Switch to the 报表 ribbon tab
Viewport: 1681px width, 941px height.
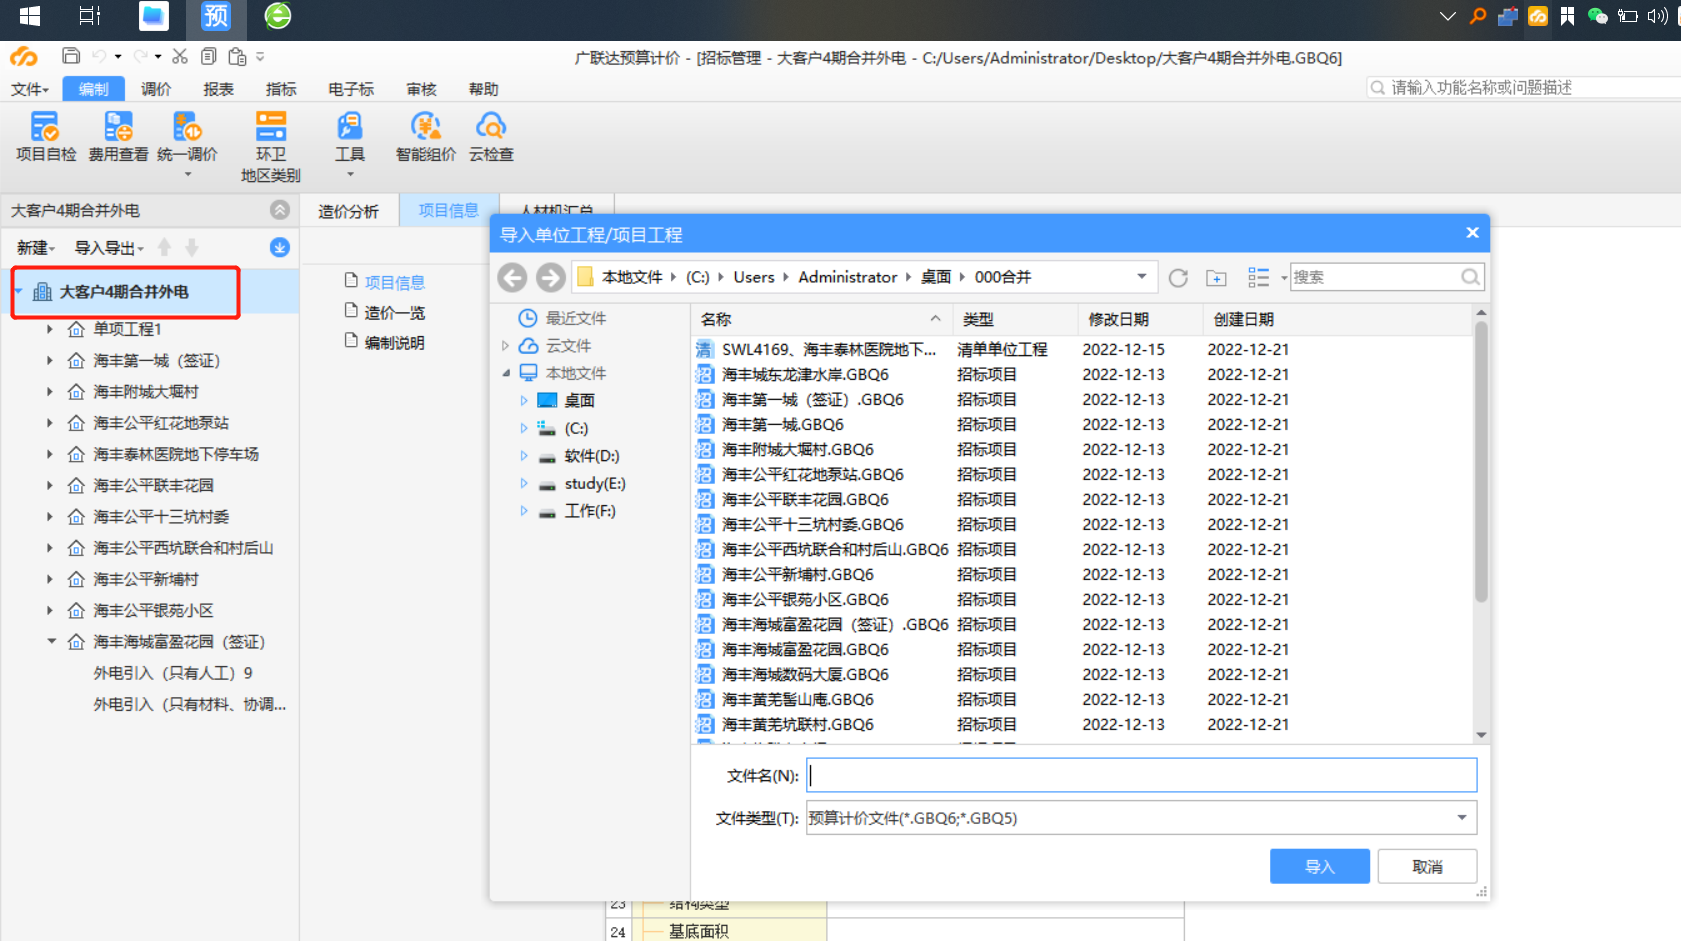218,89
